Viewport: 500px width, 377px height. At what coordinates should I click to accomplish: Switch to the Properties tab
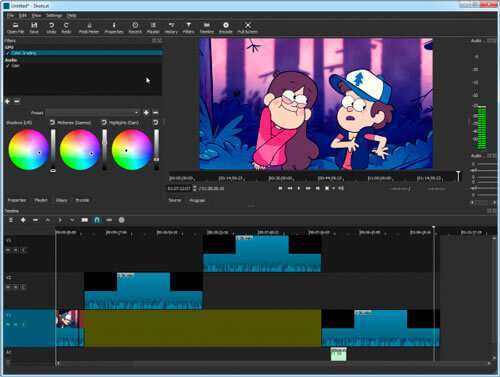click(17, 200)
